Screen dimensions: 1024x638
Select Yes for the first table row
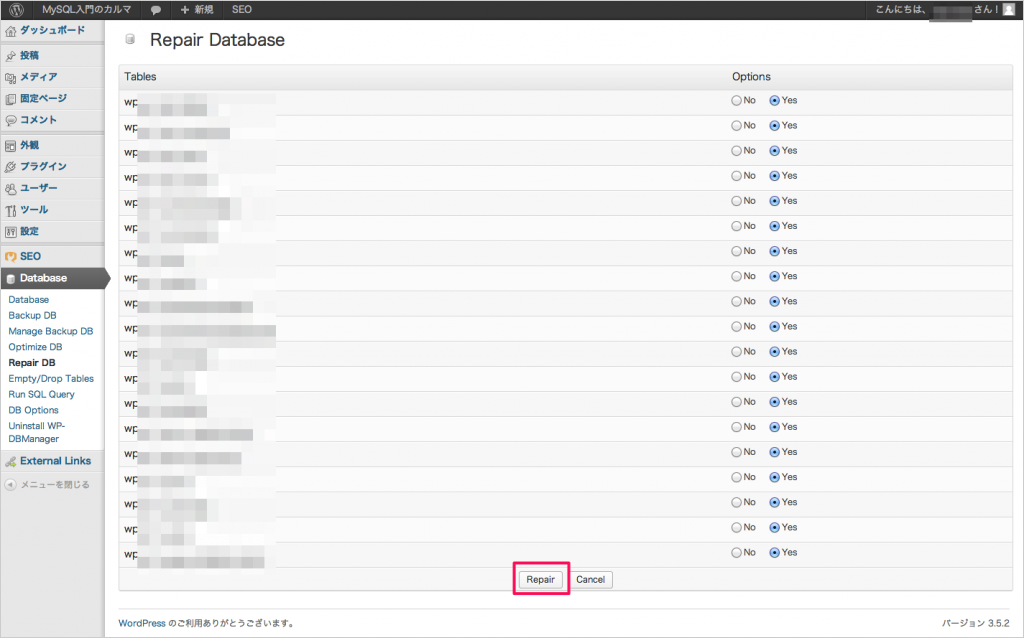point(775,101)
